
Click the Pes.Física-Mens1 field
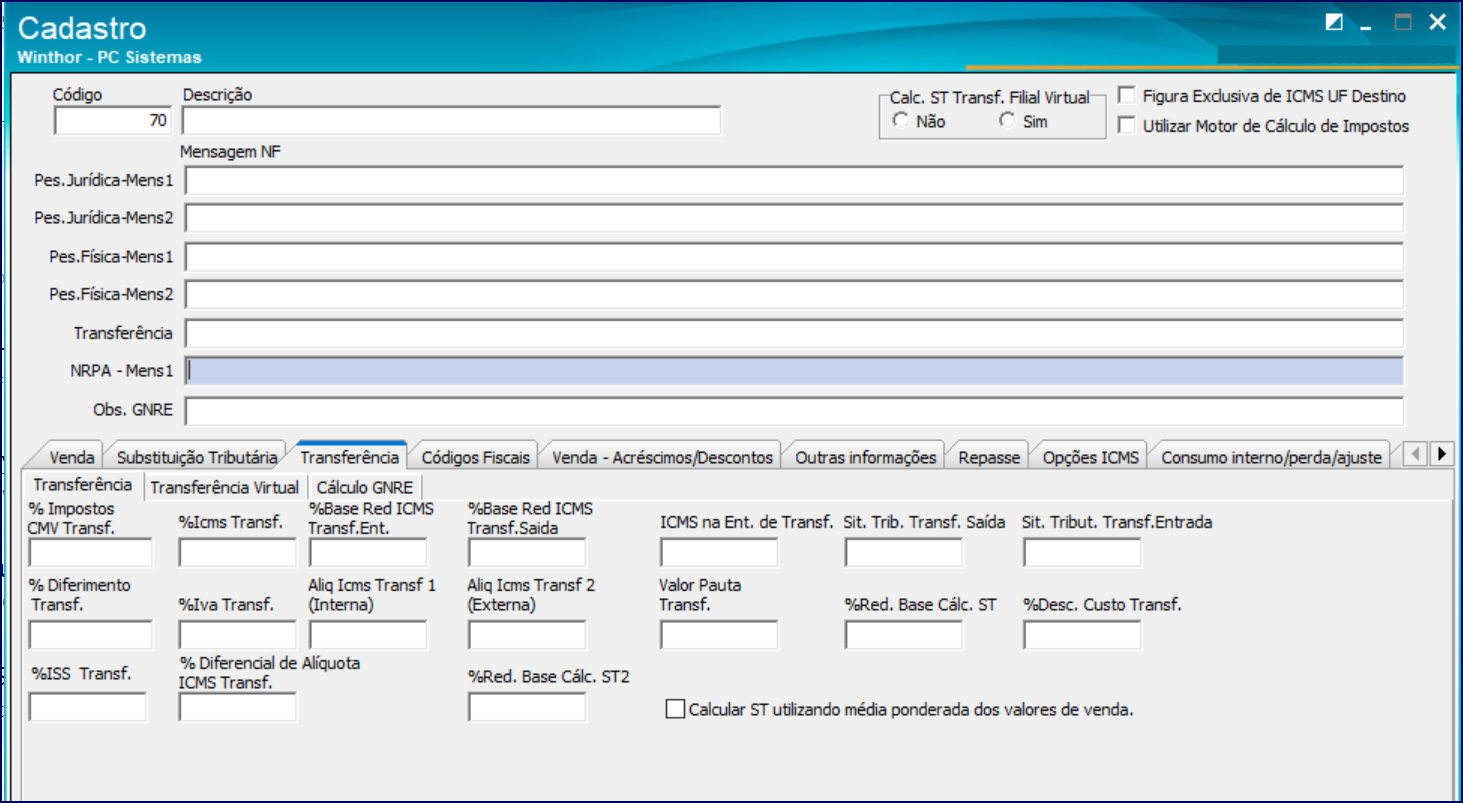[794, 257]
